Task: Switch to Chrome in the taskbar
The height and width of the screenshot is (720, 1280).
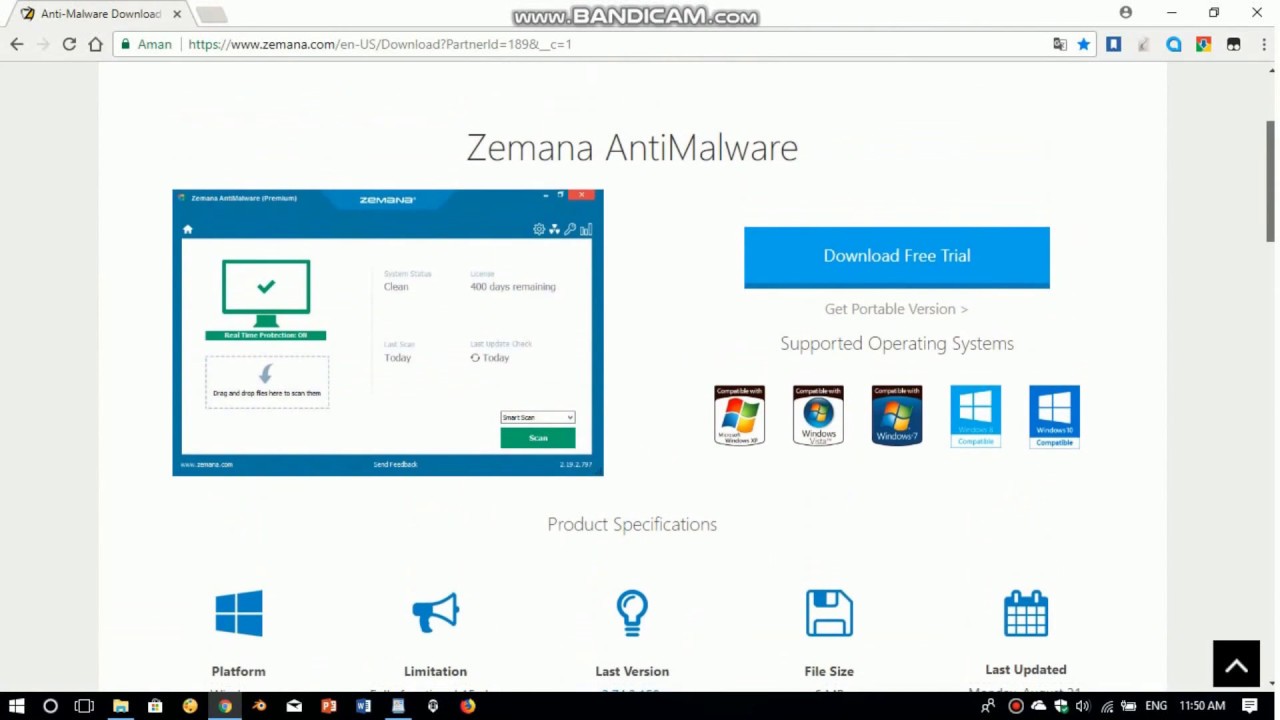Action: 225,706
